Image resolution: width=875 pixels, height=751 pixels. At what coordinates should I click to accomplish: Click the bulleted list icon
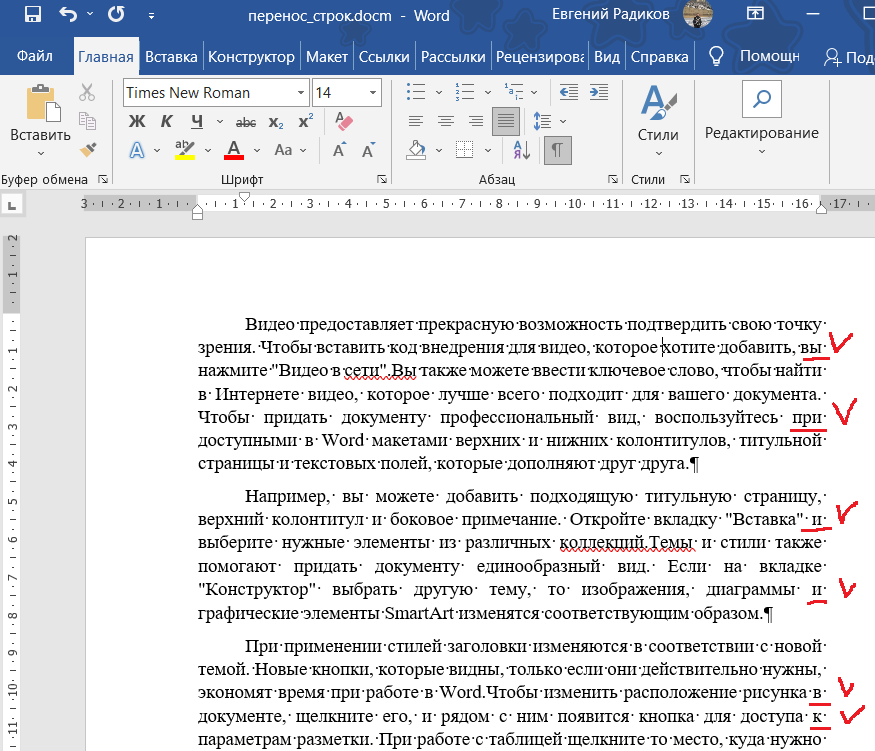(416, 92)
